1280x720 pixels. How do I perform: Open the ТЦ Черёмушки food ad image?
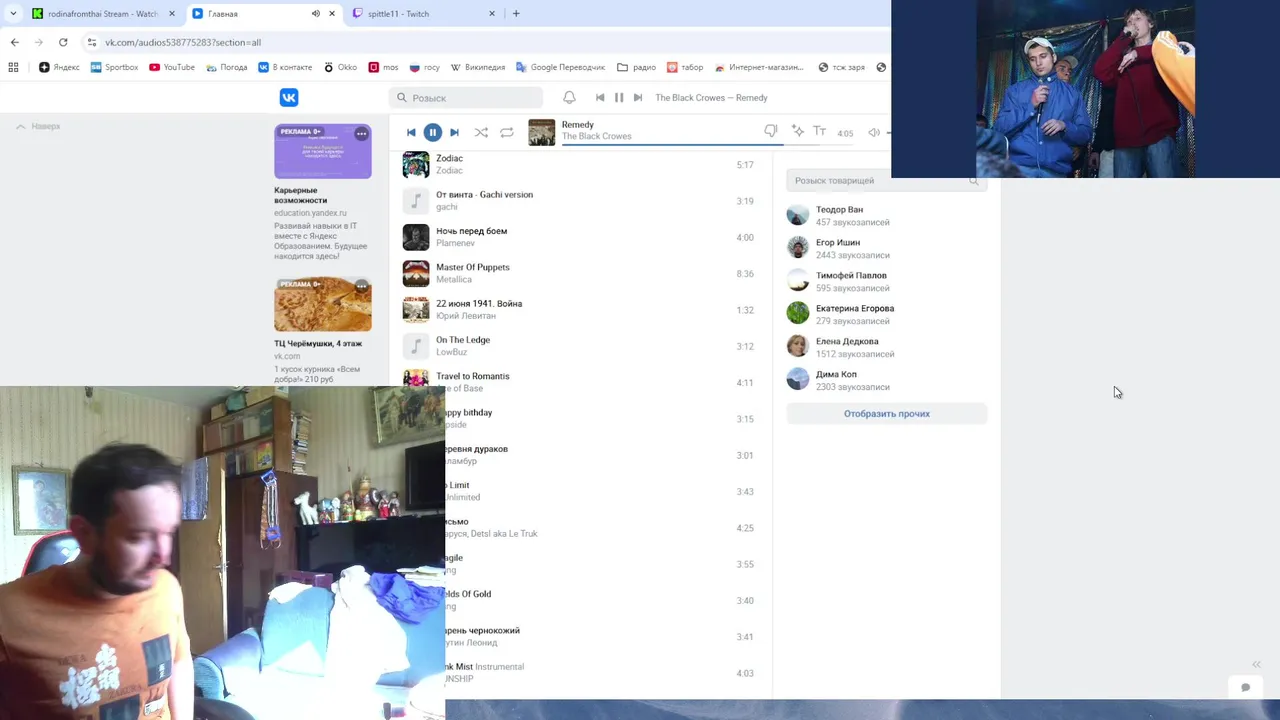[x=323, y=304]
